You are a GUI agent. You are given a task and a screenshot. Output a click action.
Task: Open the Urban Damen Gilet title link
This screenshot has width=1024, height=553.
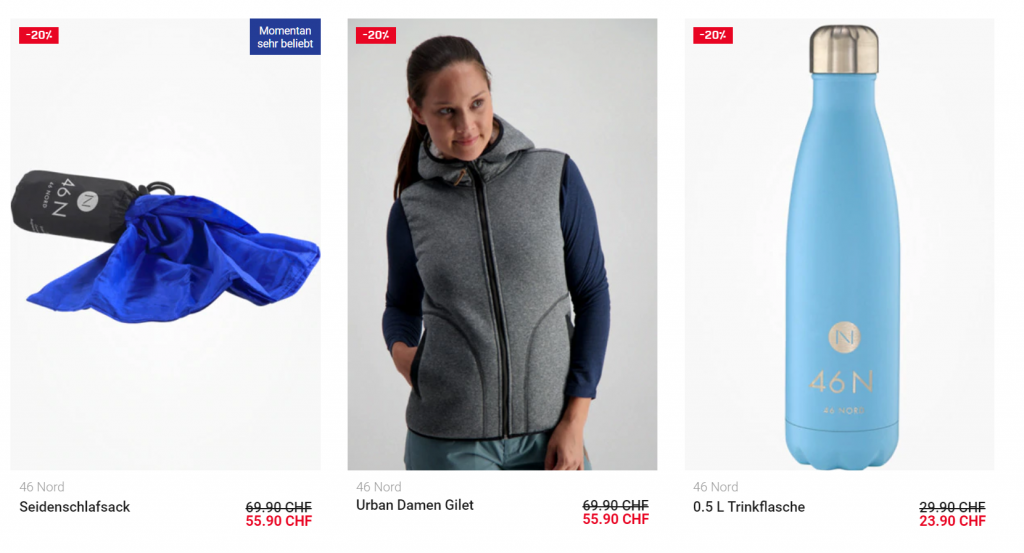415,505
